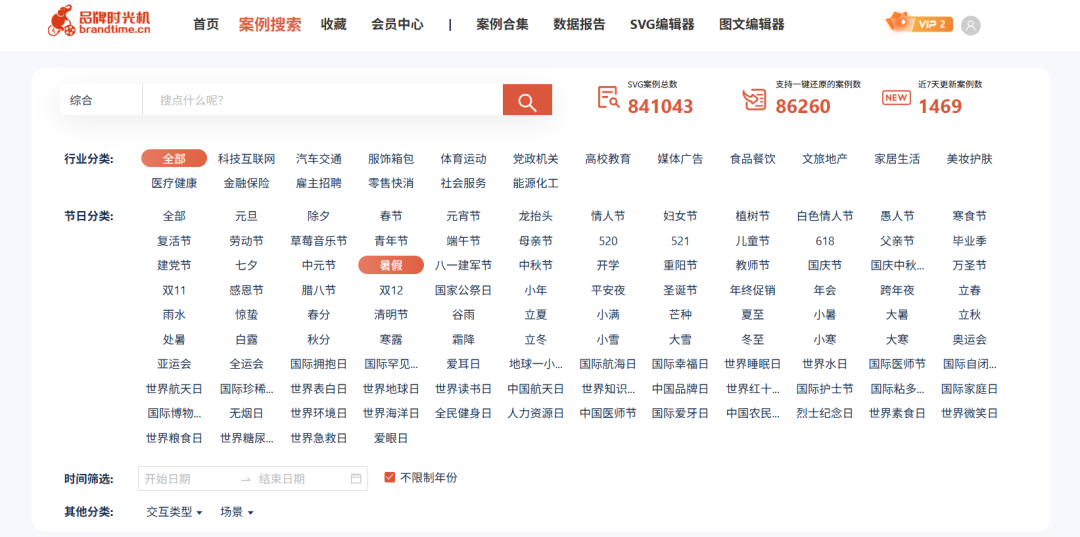This screenshot has width=1080, height=537.
Task: Choose the 母亲节 holiday filter
Action: click(x=536, y=241)
